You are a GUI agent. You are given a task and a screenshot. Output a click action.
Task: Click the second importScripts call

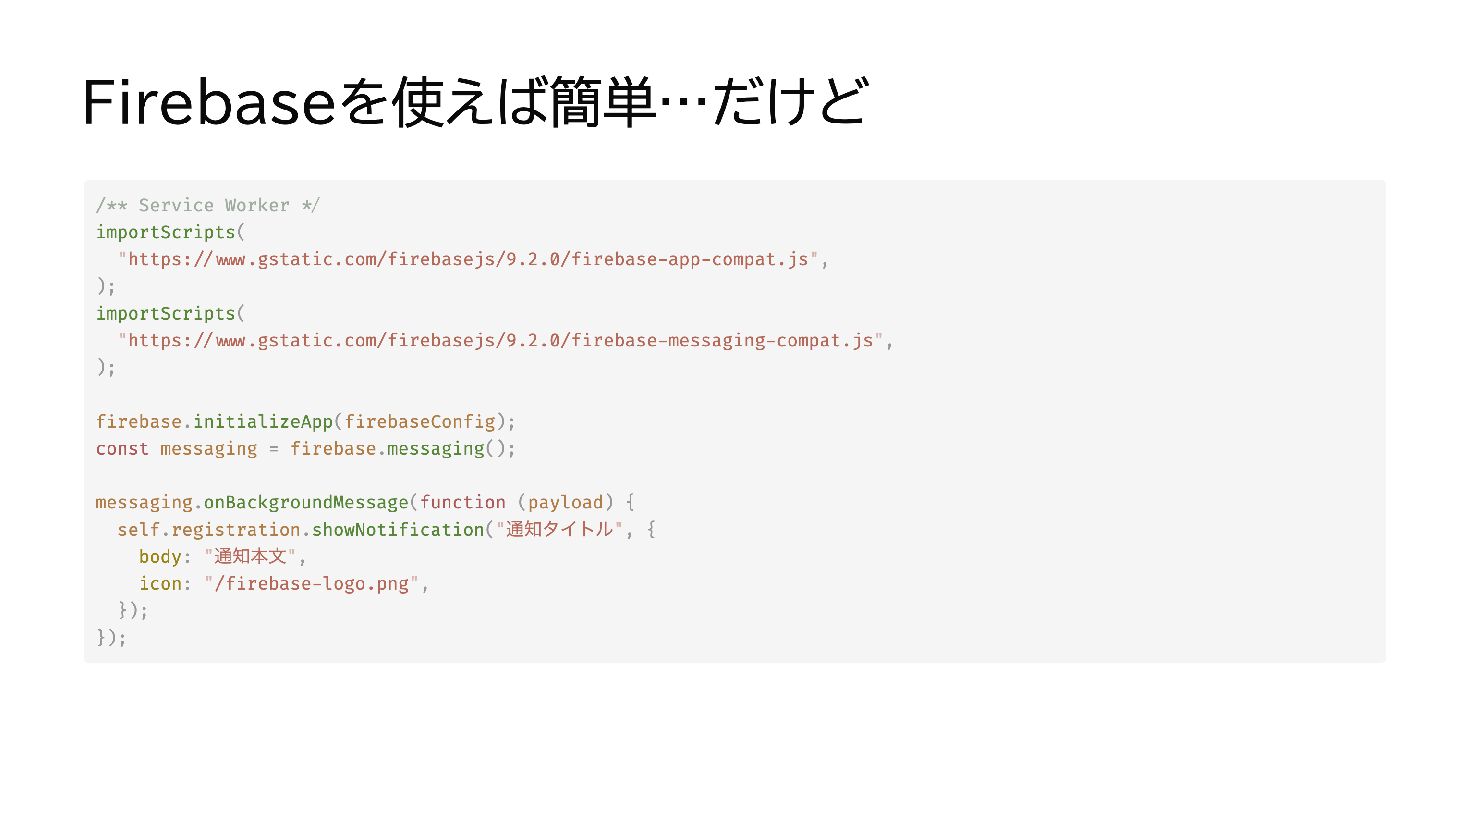tap(165, 313)
